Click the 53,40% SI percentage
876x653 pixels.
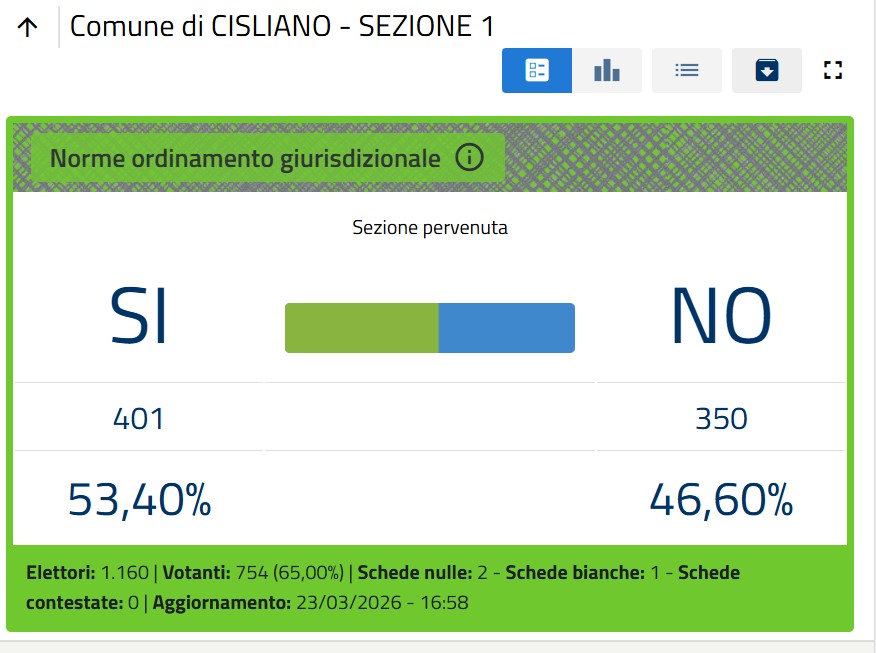pos(139,499)
